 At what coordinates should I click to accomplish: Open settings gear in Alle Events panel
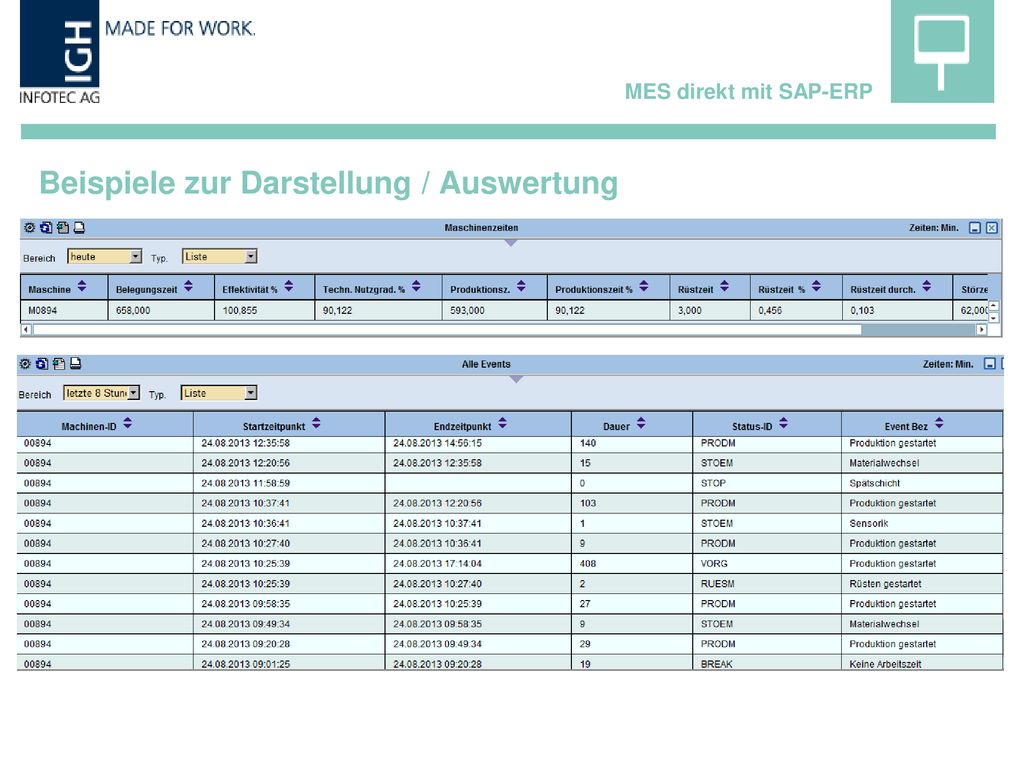click(x=25, y=364)
